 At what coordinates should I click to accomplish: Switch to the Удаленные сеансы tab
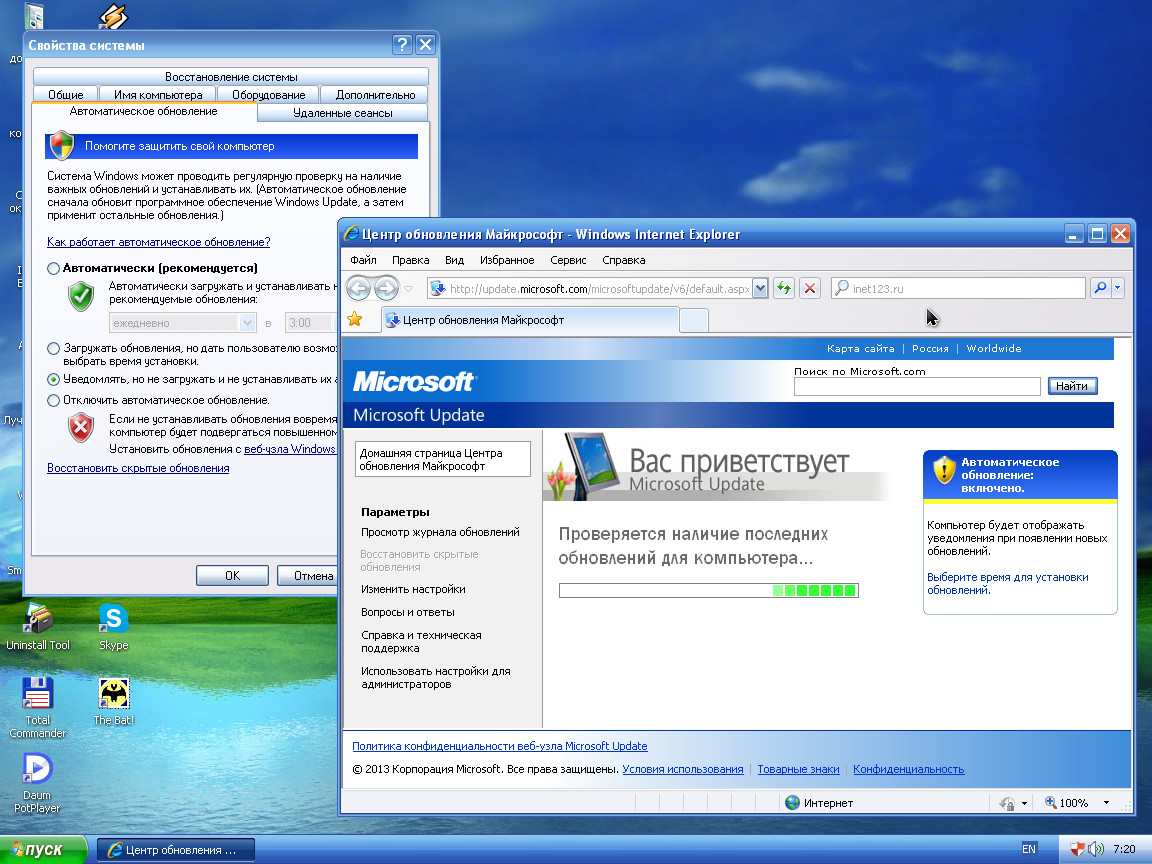coord(342,113)
